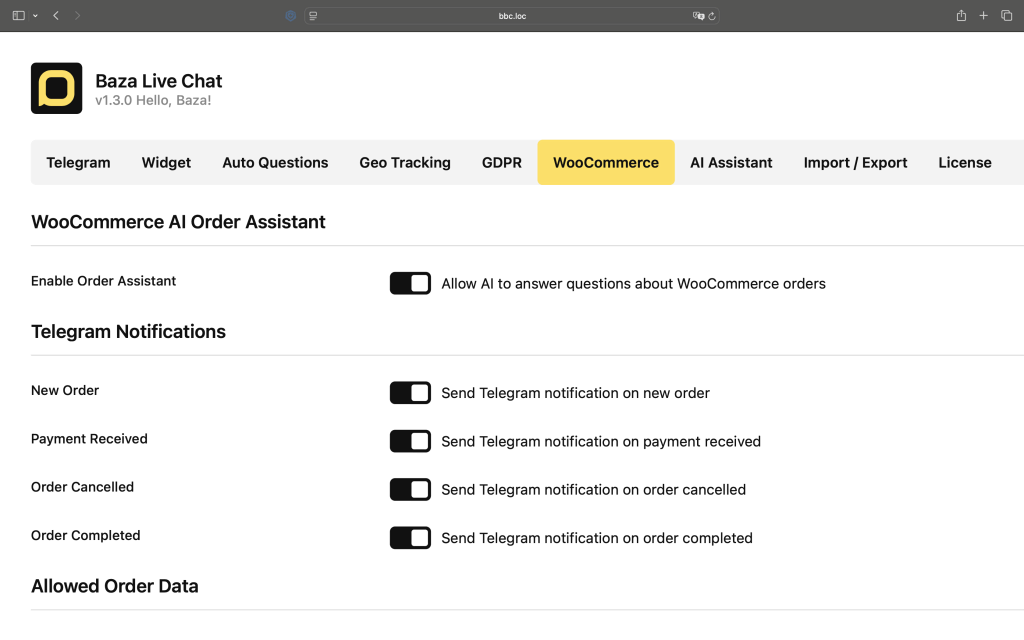Open the Widget tab
The height and width of the screenshot is (640, 1024).
(167, 163)
